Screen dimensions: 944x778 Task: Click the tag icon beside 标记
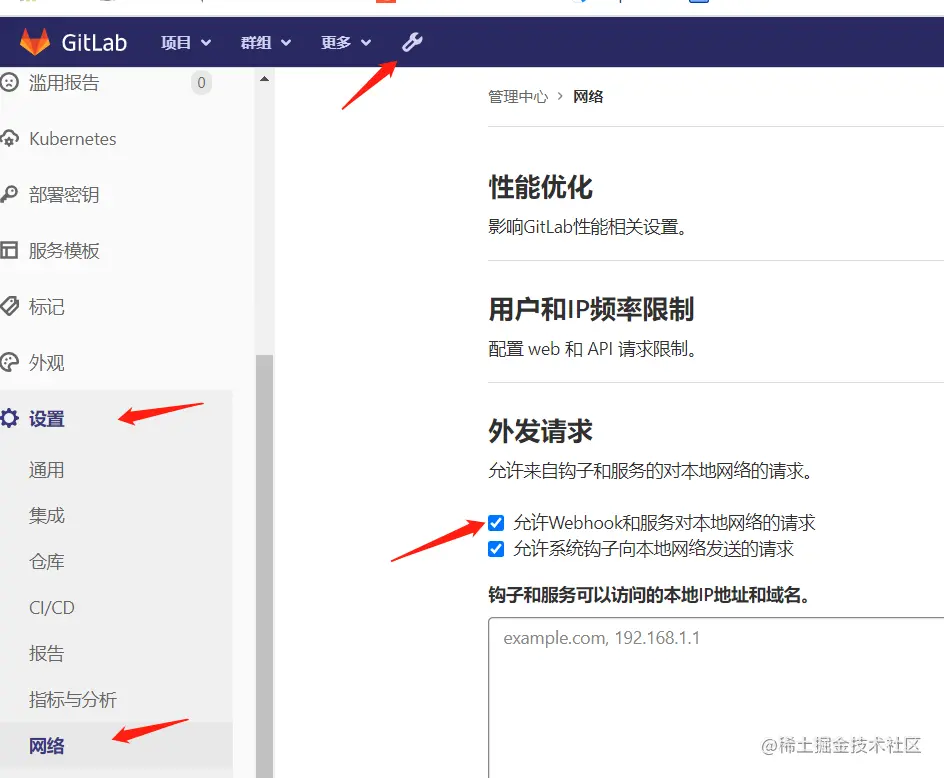[x=9, y=307]
